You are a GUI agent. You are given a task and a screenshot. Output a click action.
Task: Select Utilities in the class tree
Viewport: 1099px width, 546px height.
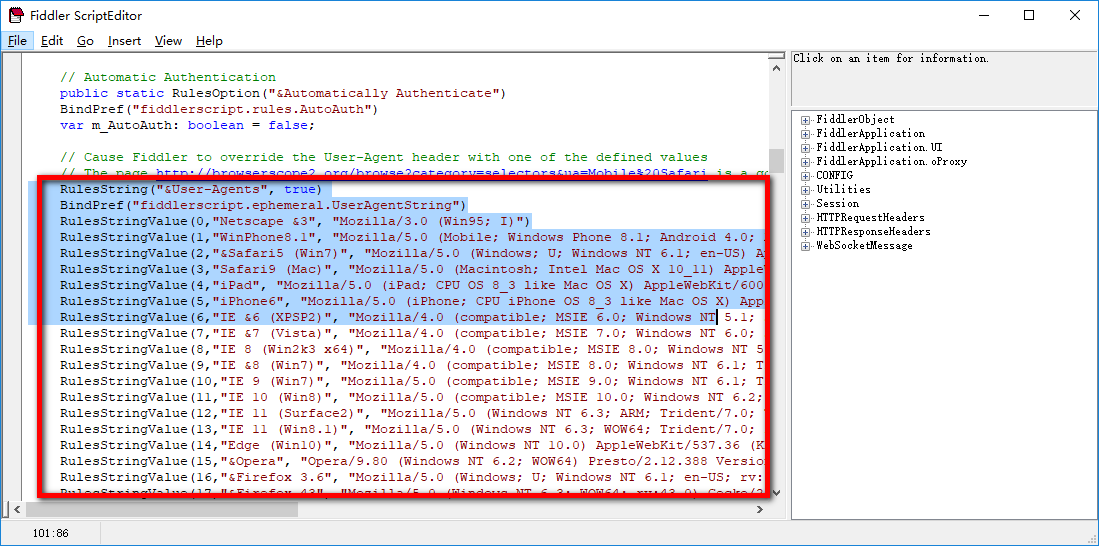click(x=843, y=190)
